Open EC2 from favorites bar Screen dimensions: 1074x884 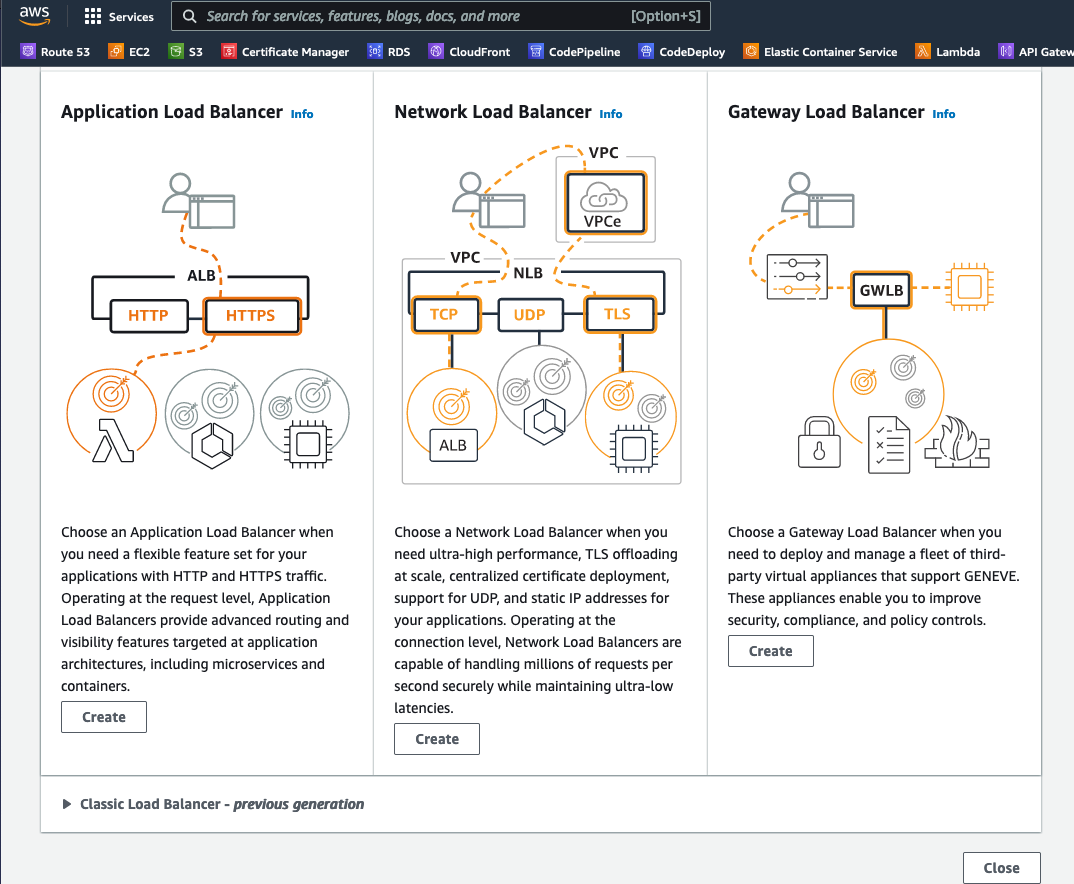(x=129, y=51)
